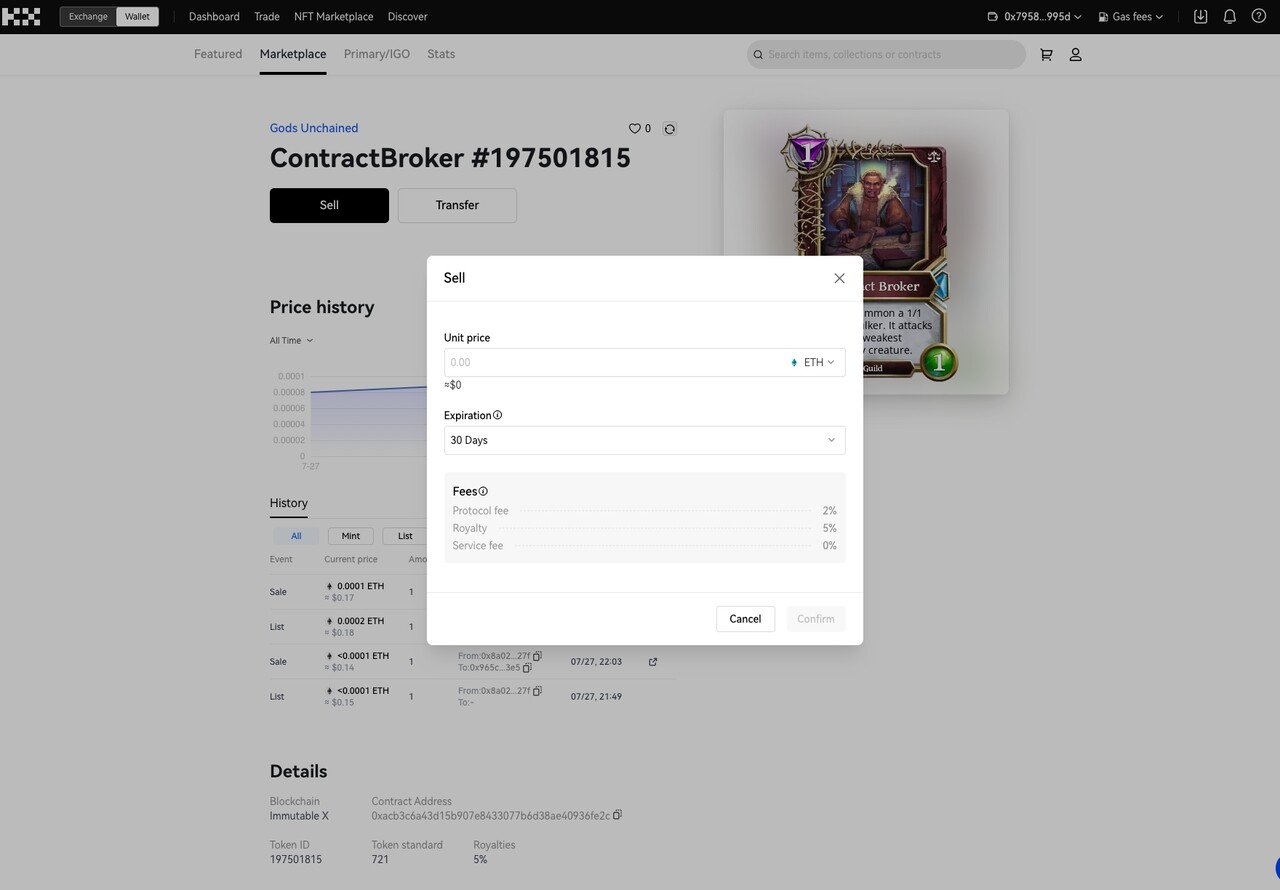Switch to the Stats tab
This screenshot has width=1280, height=890.
point(441,54)
